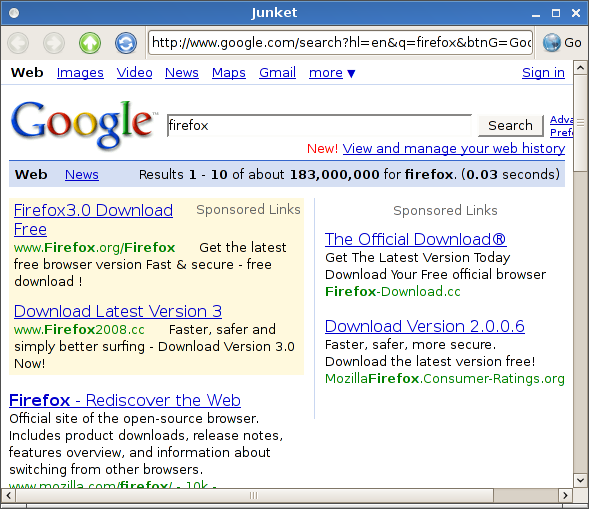The height and width of the screenshot is (509, 589).
Task: Open the Images link
Action: [x=80, y=72]
